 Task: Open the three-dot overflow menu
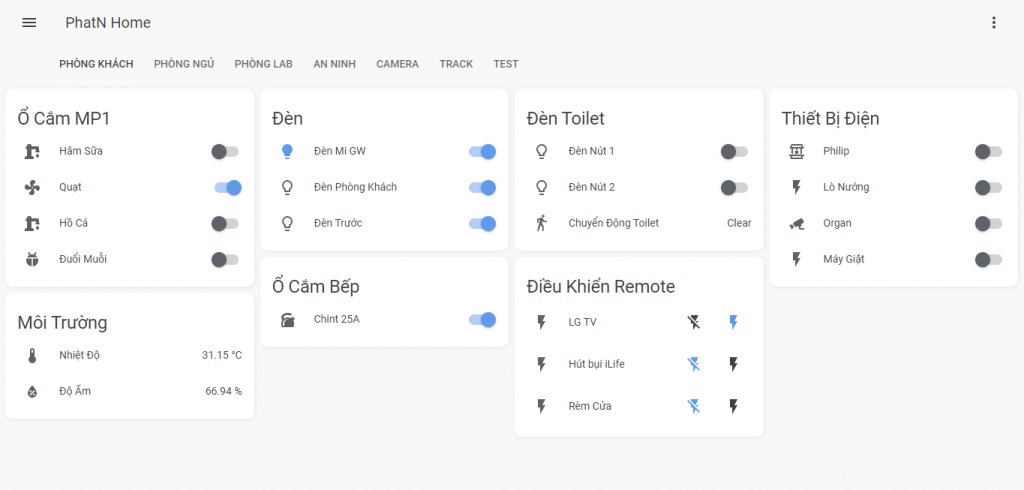[x=994, y=23]
